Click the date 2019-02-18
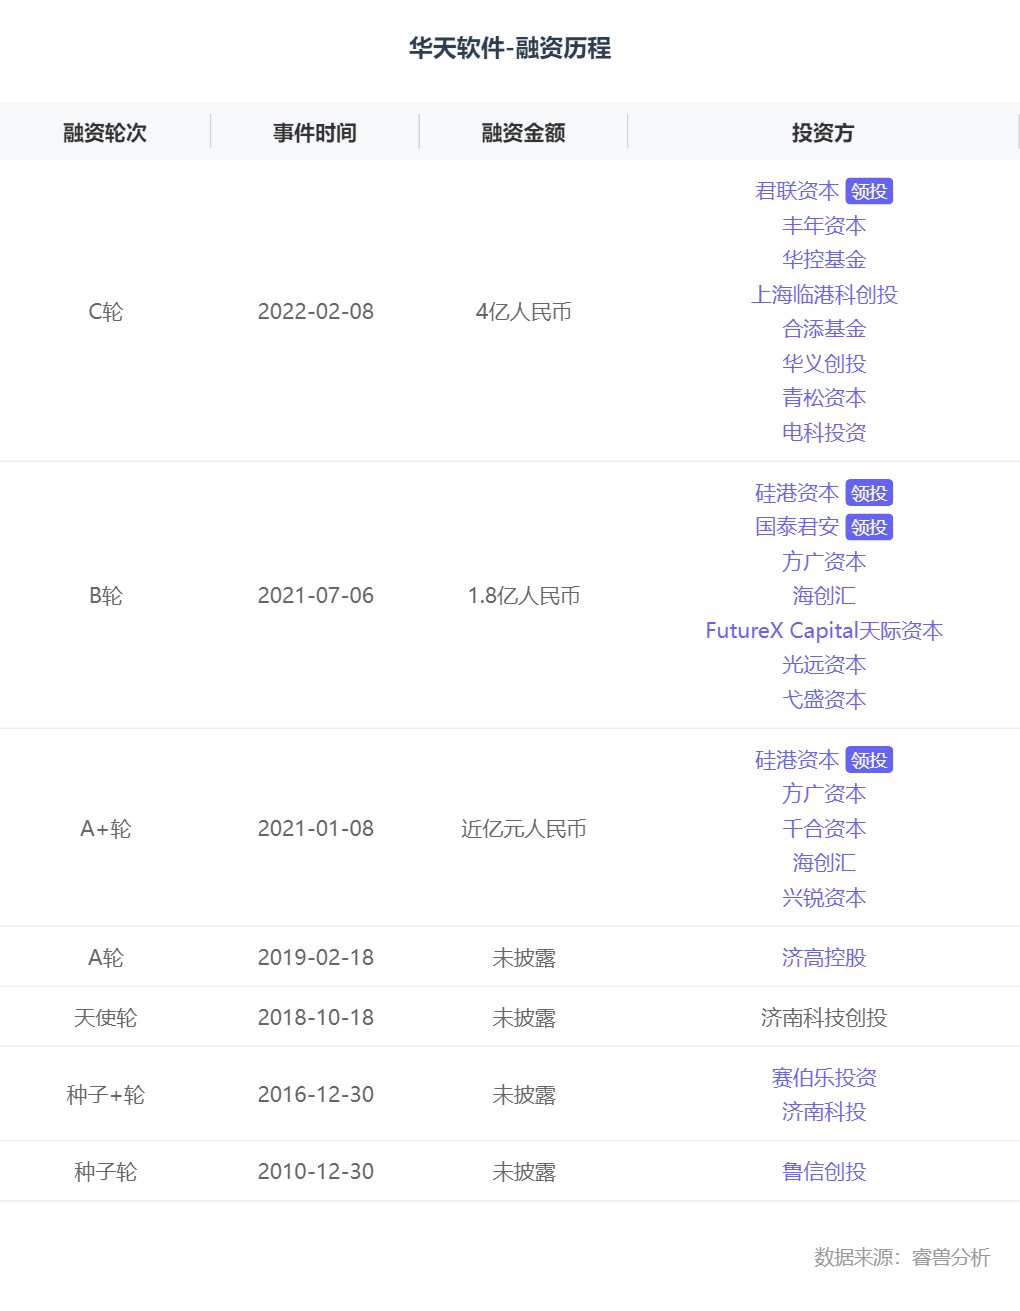 tap(316, 958)
